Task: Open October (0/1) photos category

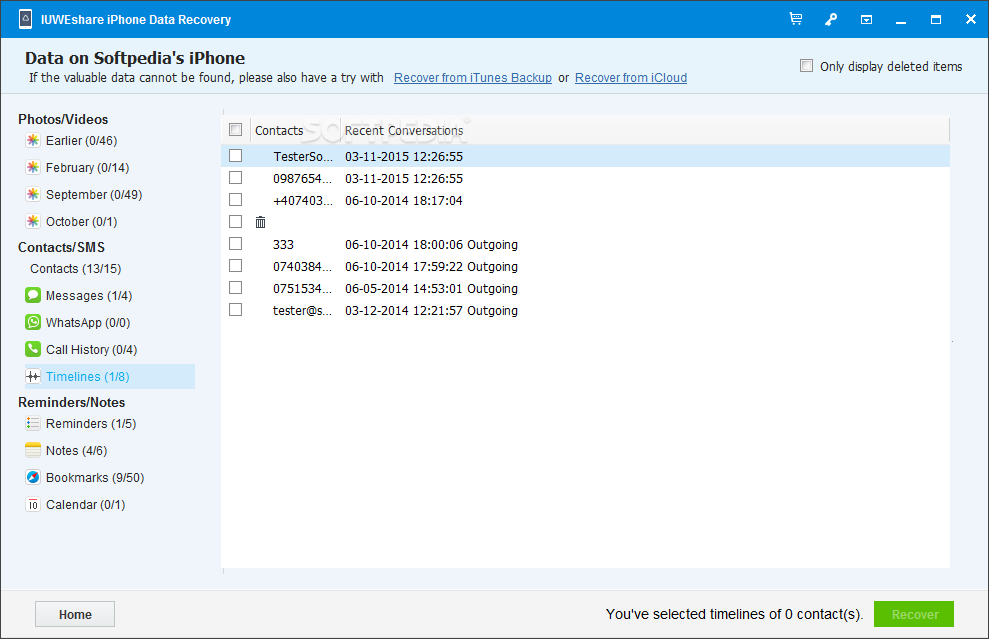Action: [81, 222]
